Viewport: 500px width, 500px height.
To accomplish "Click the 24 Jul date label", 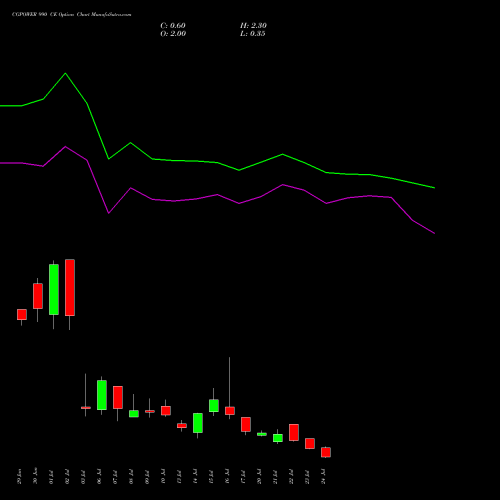I will click(x=323, y=476).
